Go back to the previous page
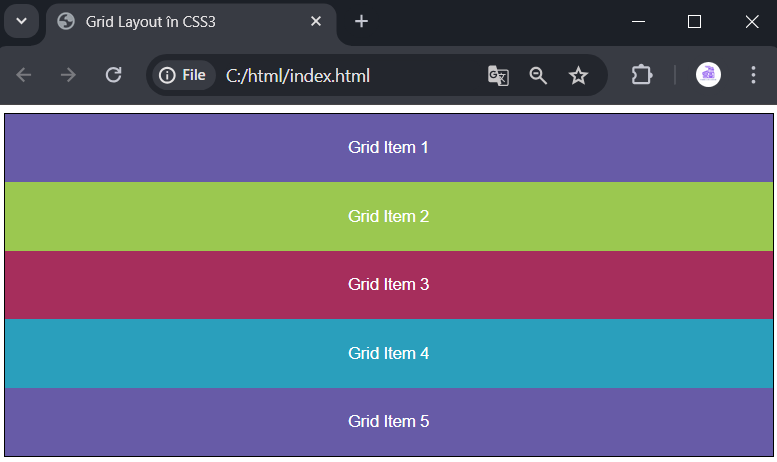Image resolution: width=777 pixels, height=462 pixels. tap(23, 75)
